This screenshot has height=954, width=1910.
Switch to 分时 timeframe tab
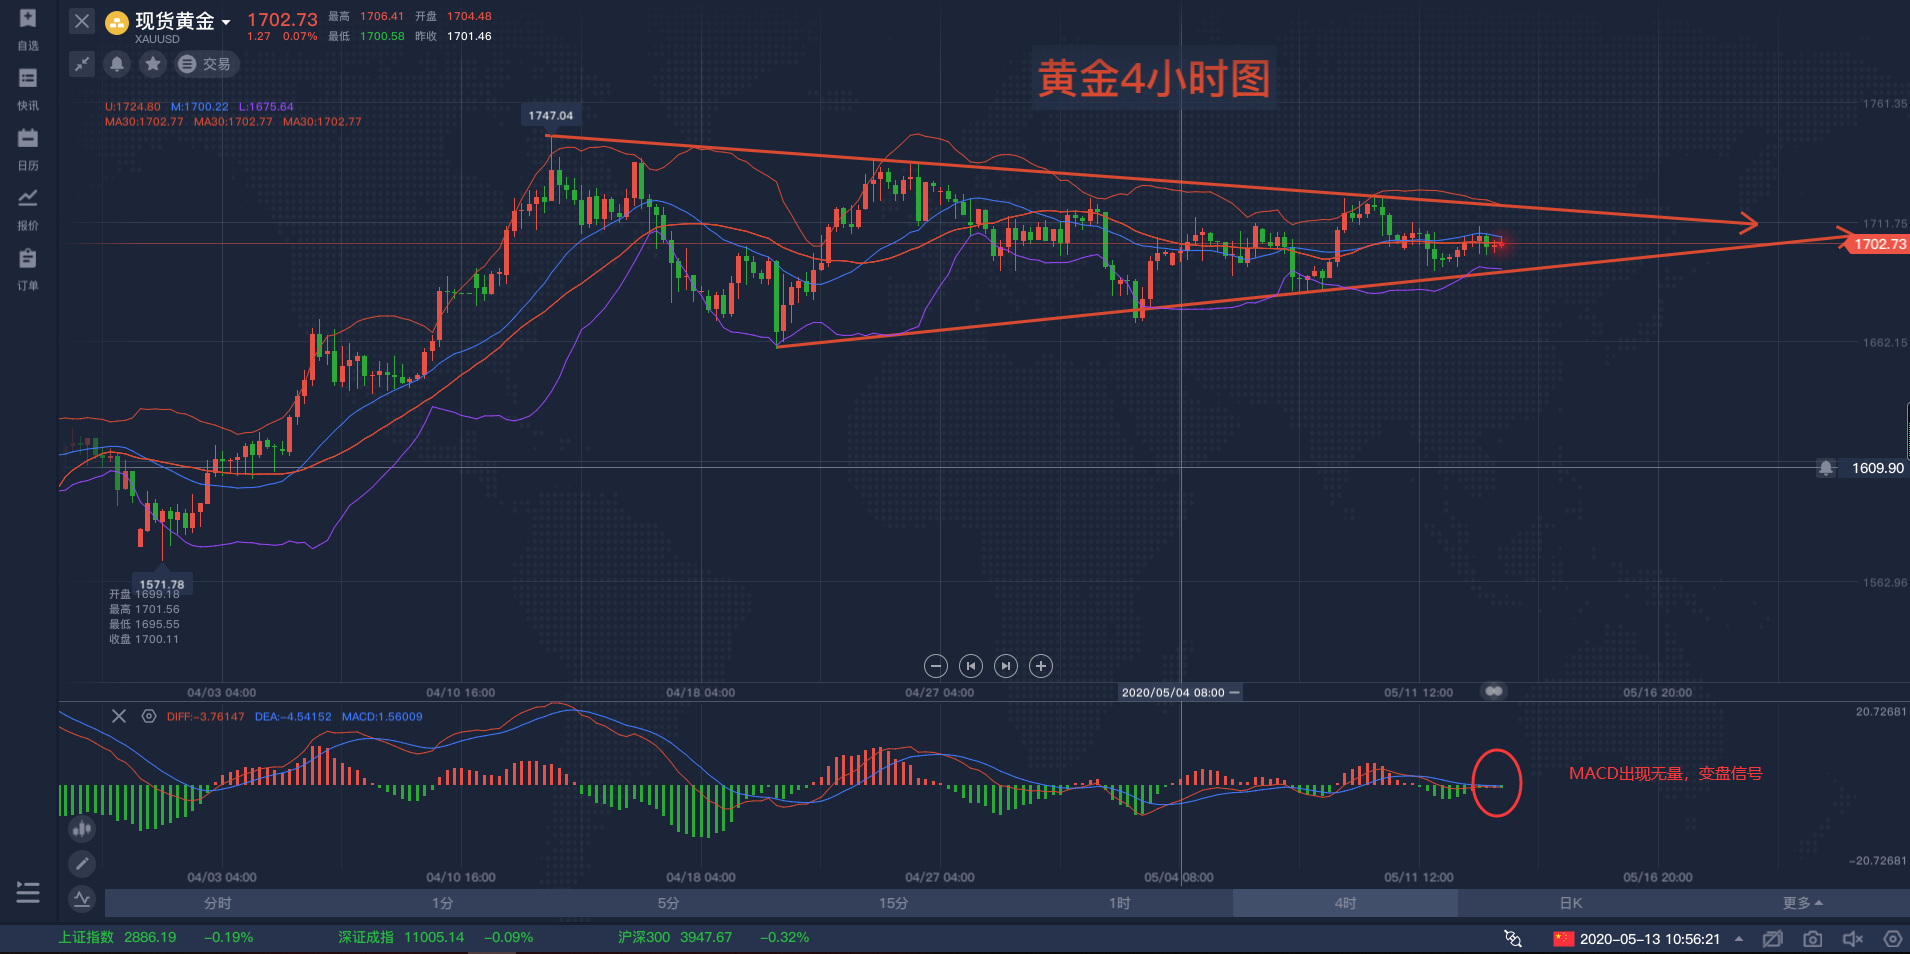point(217,903)
